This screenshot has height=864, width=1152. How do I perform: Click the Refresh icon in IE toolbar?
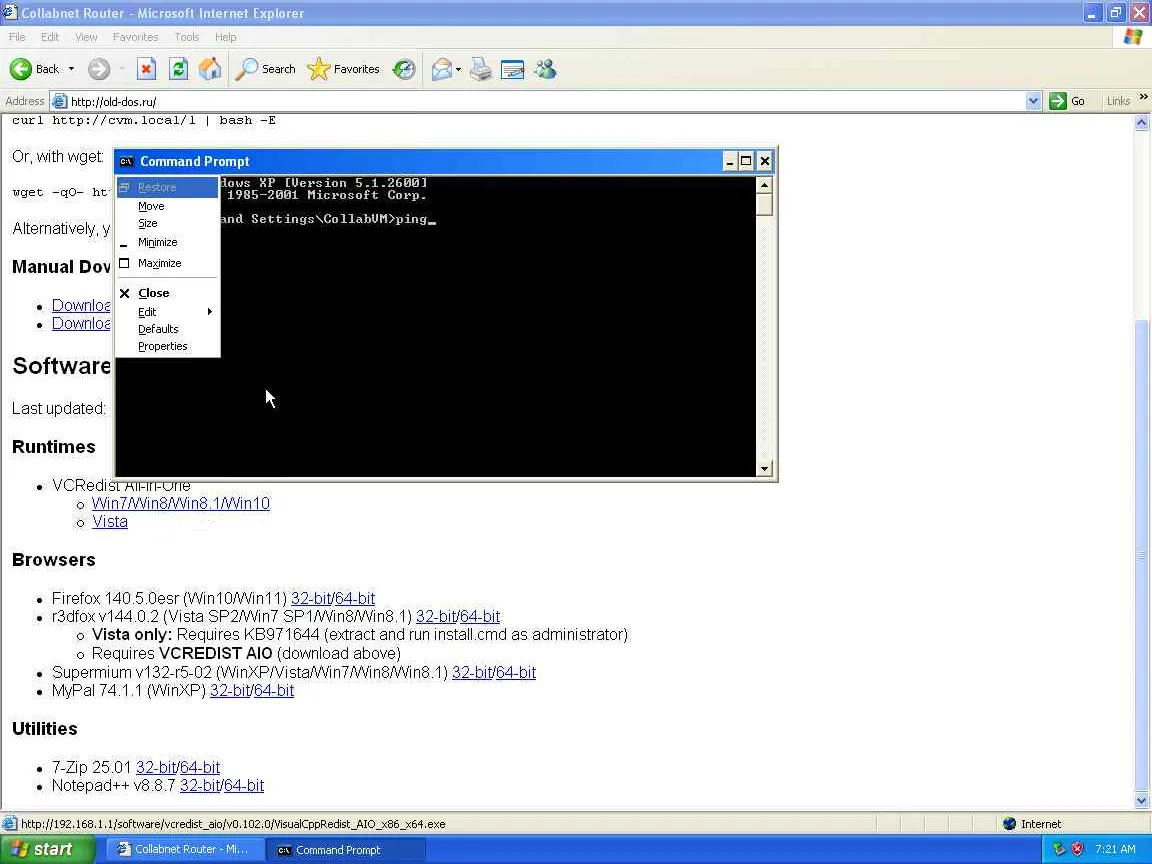(x=178, y=69)
